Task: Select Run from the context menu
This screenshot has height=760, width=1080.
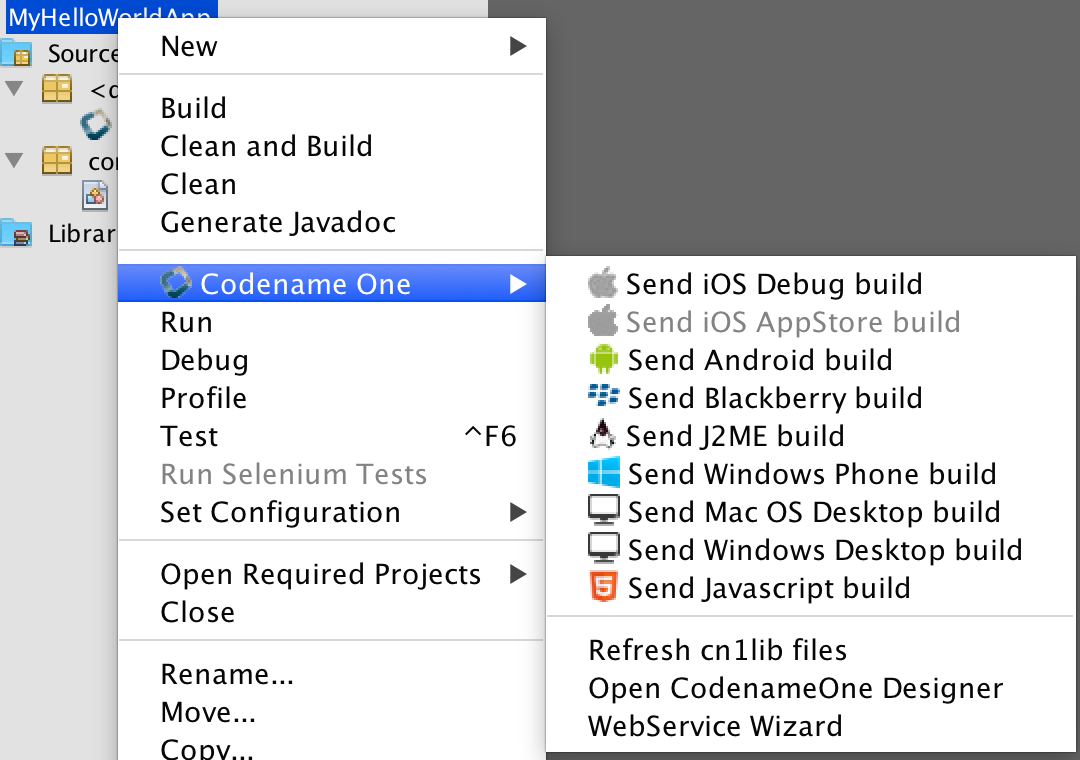Action: pos(186,322)
